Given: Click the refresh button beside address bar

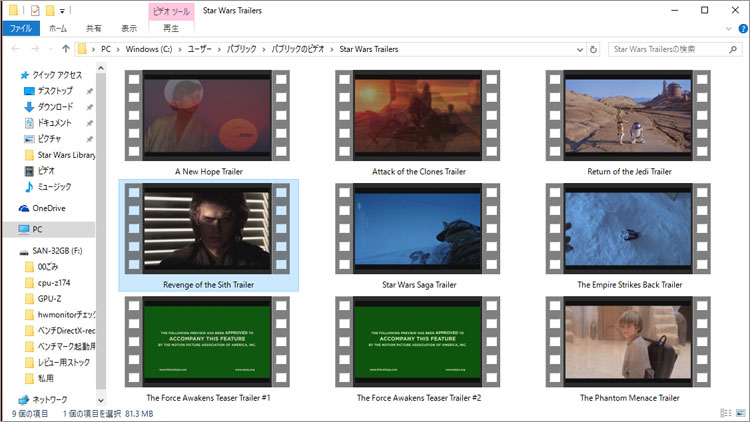Looking at the screenshot, I should (x=594, y=48).
